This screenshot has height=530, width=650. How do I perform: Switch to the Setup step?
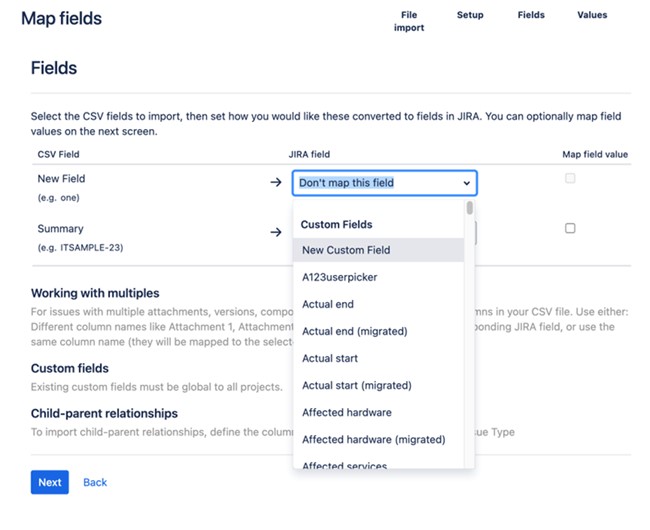pos(470,15)
